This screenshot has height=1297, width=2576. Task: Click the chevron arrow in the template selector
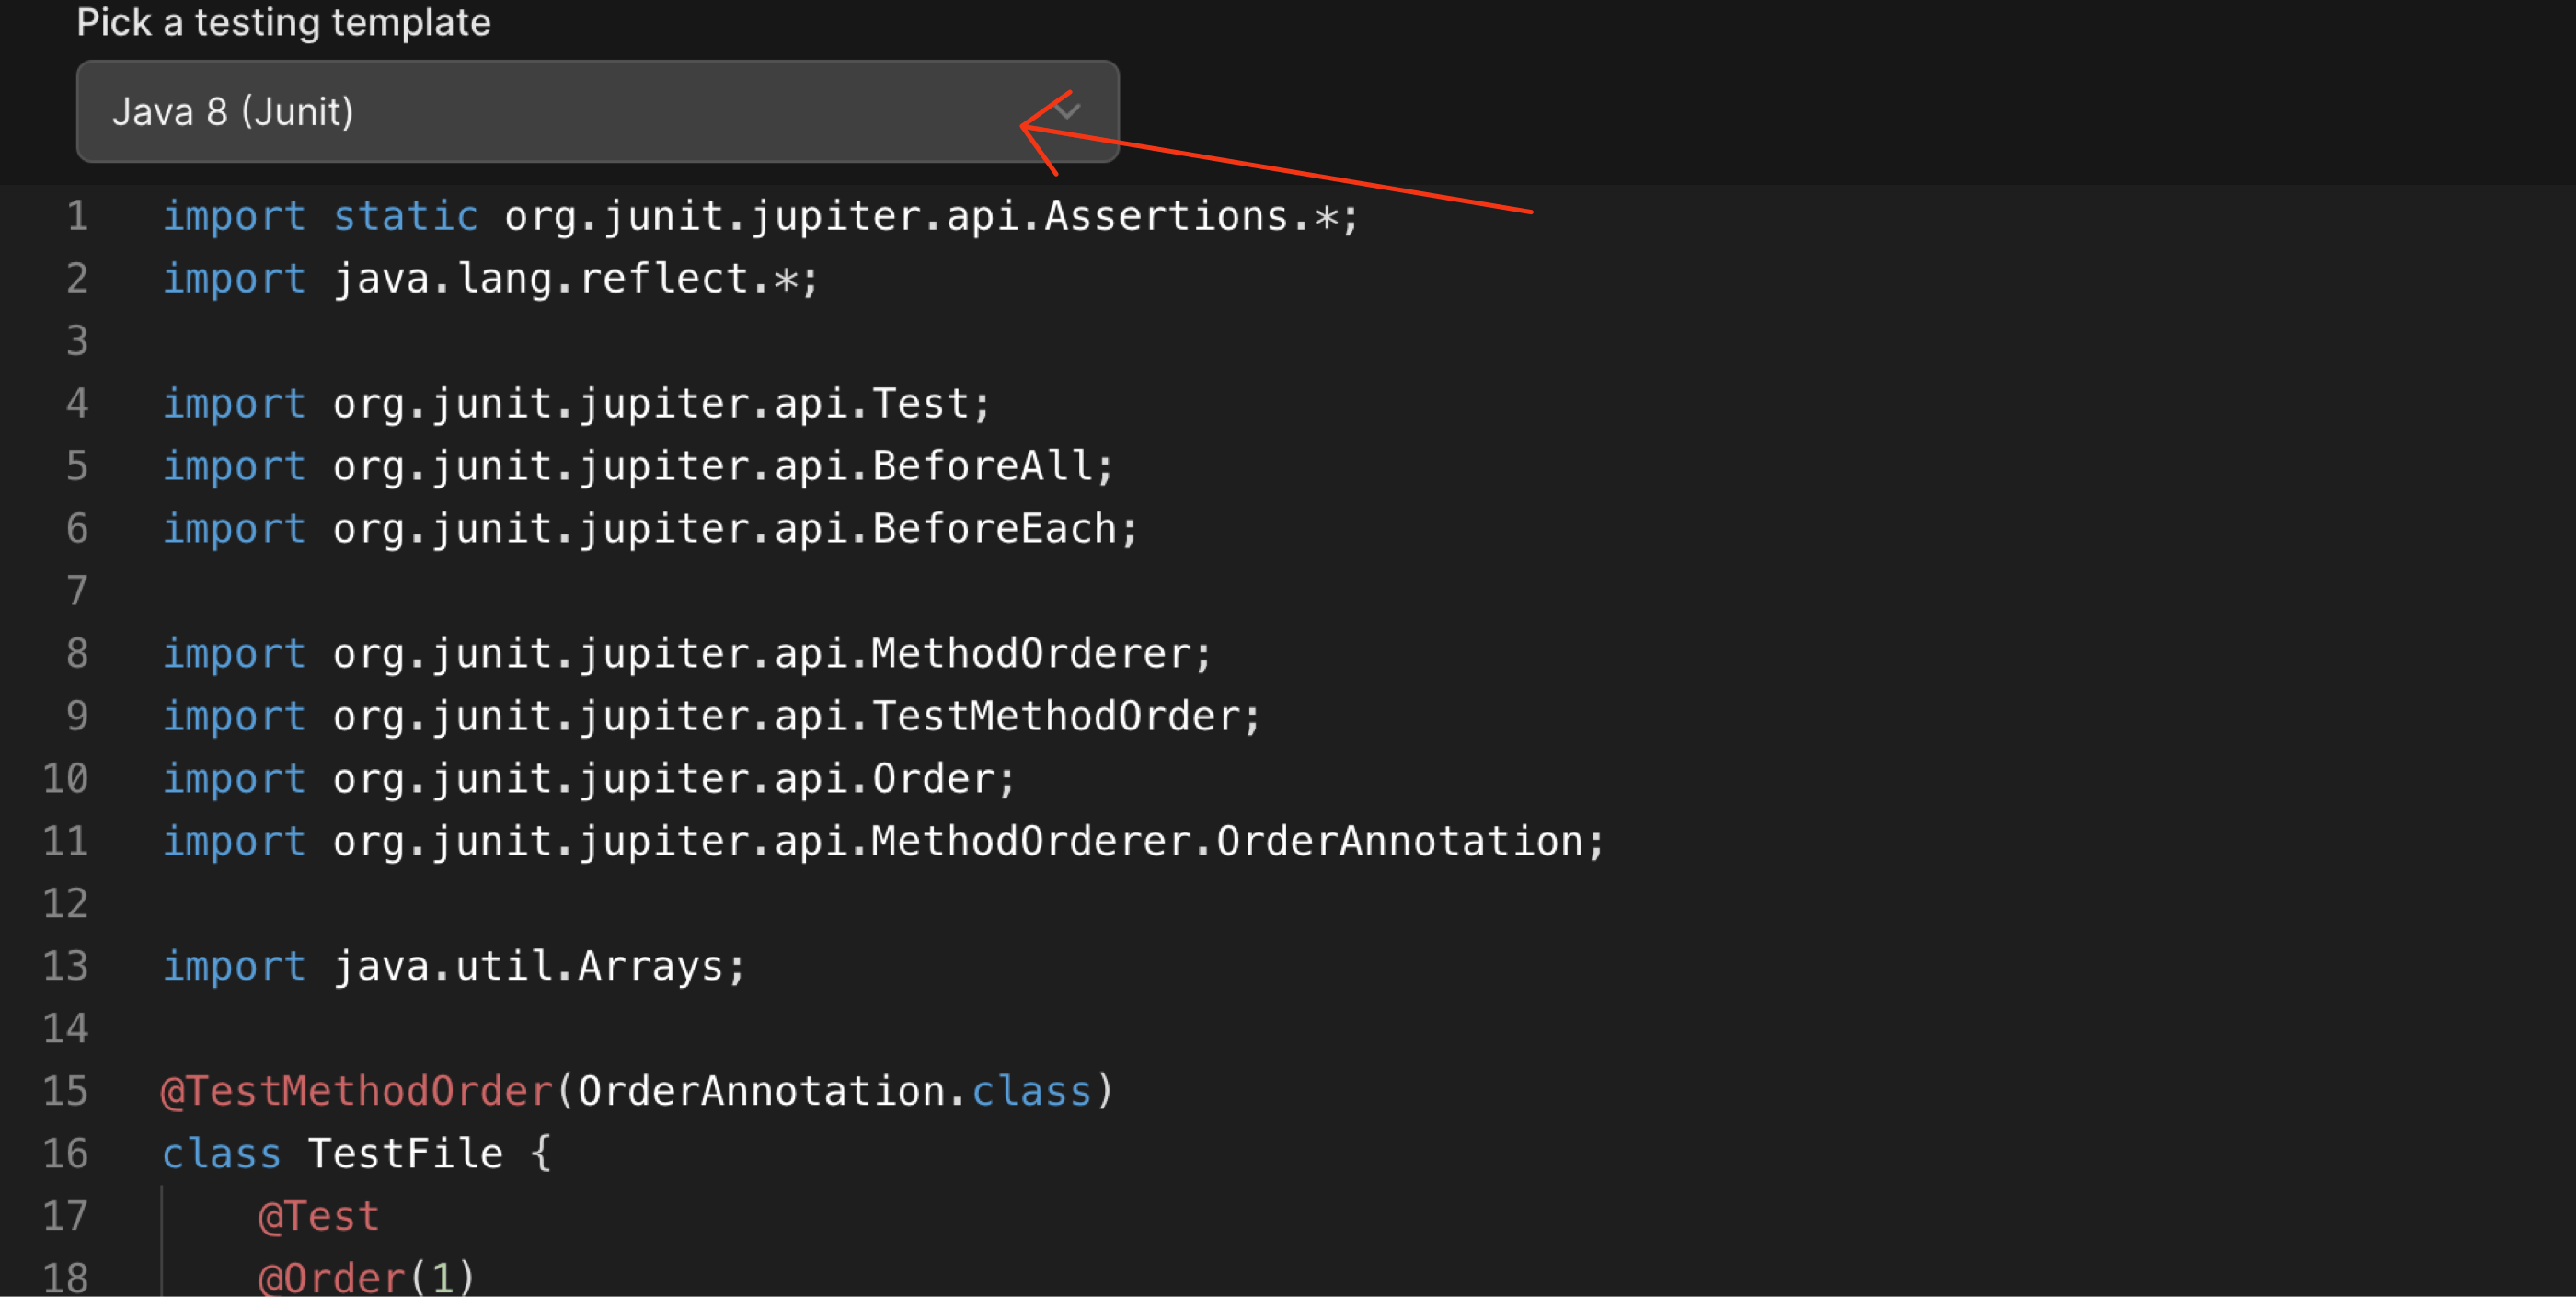(x=1067, y=110)
